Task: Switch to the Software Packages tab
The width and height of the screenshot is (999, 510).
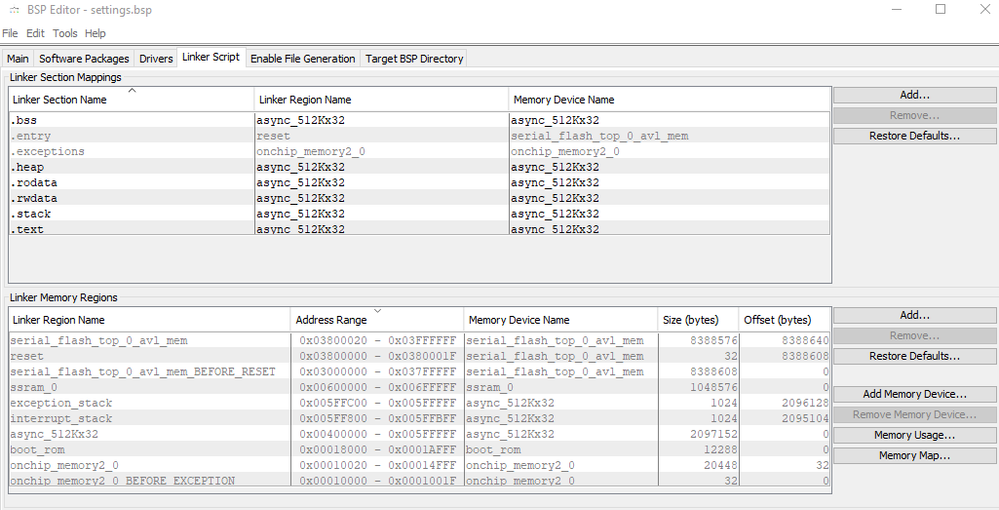Action: [84, 59]
